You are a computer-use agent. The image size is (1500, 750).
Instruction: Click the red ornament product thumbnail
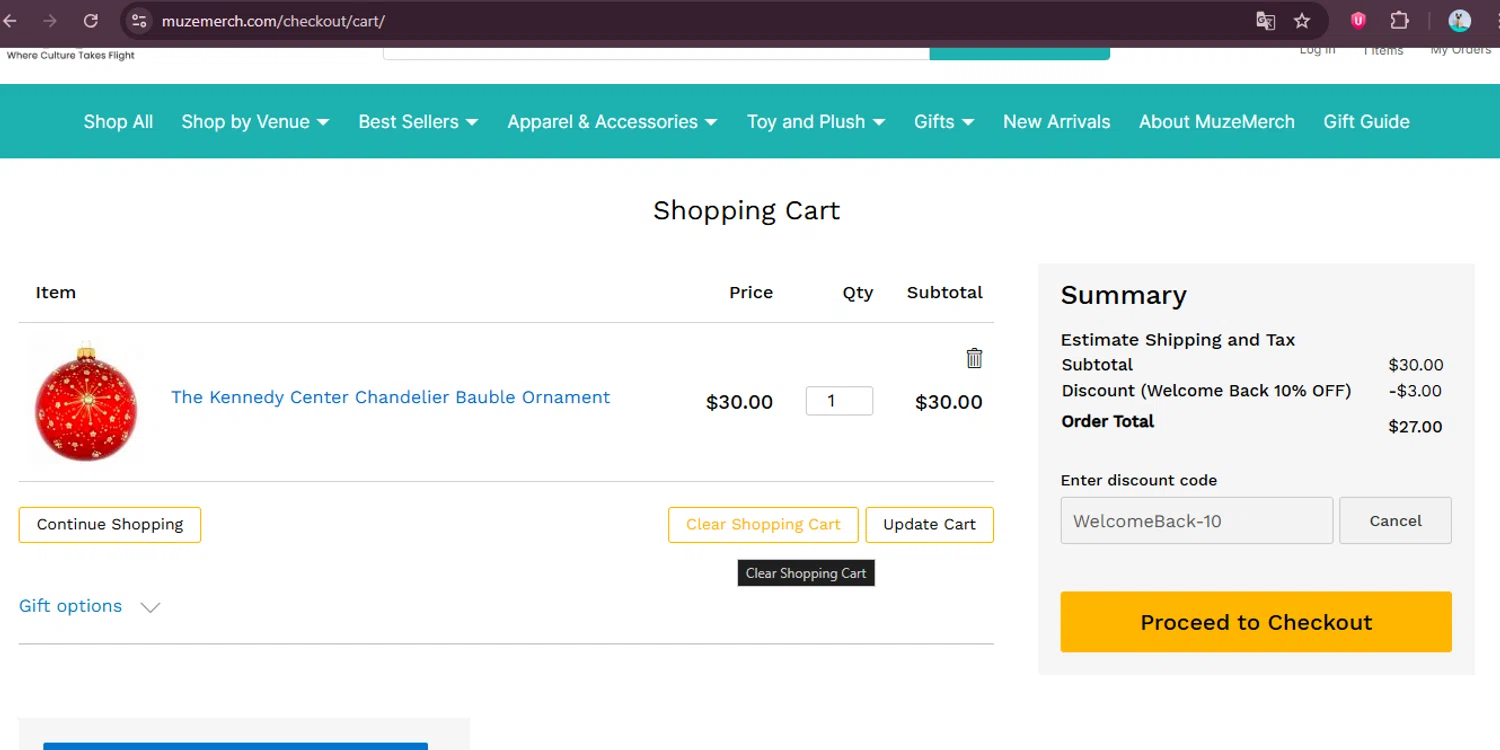(86, 402)
